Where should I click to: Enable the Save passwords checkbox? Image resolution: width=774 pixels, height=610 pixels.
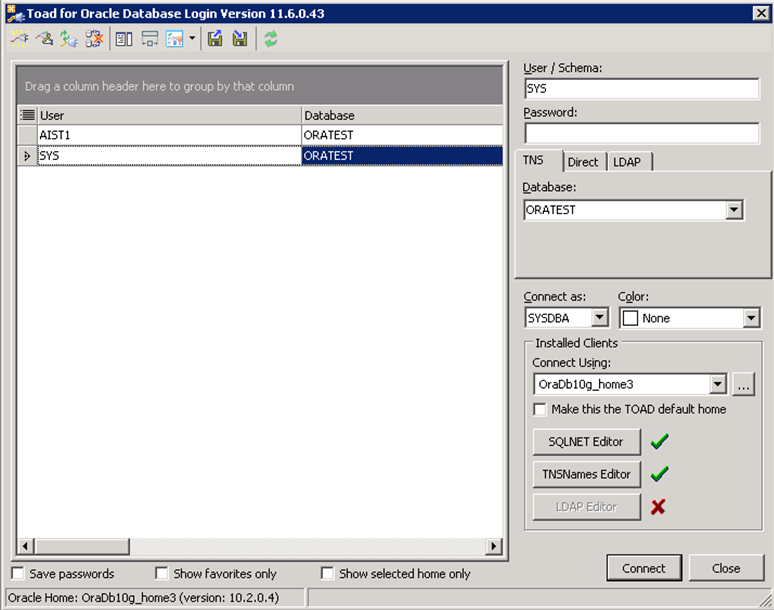pos(18,573)
